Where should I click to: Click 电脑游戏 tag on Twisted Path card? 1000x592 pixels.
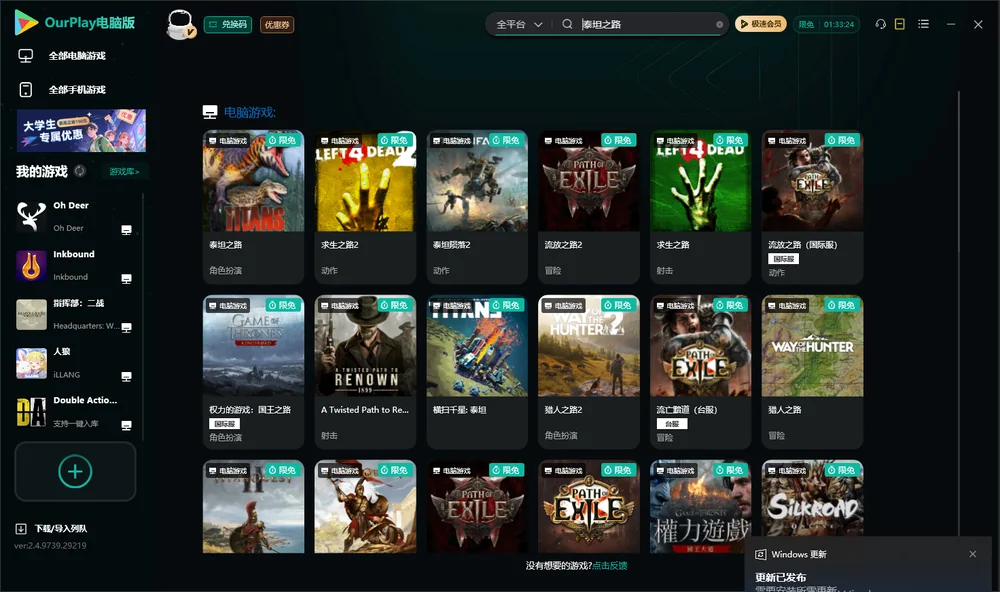pyautogui.click(x=340, y=306)
